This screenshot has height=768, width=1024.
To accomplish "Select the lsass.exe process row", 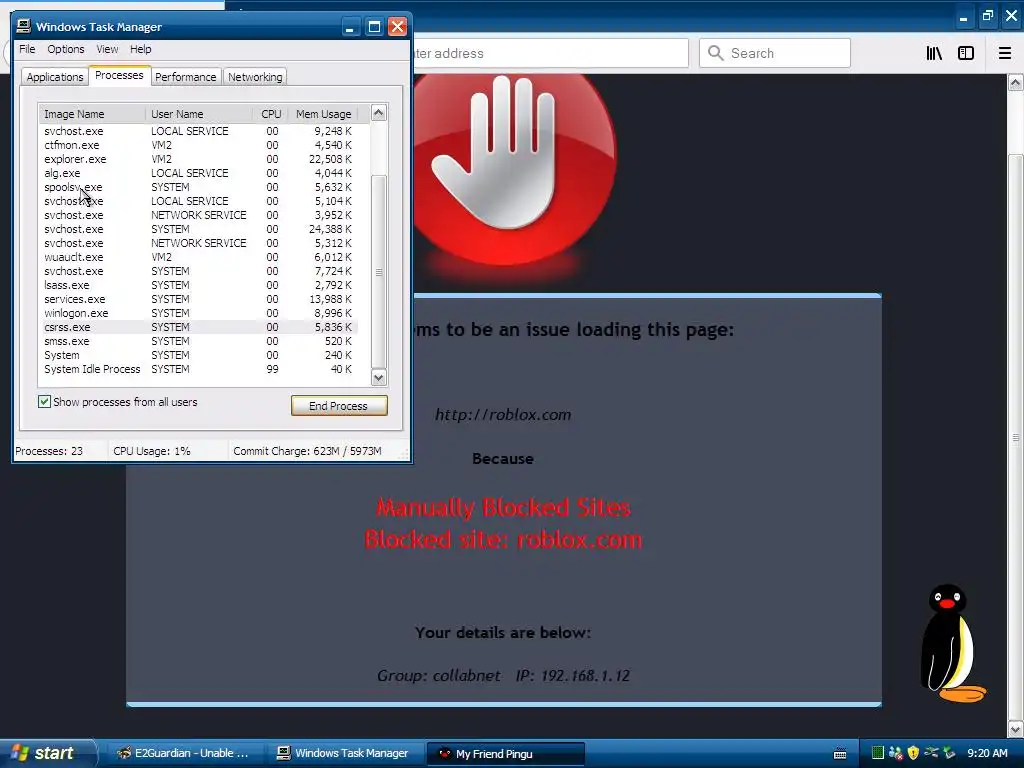I will 199,285.
